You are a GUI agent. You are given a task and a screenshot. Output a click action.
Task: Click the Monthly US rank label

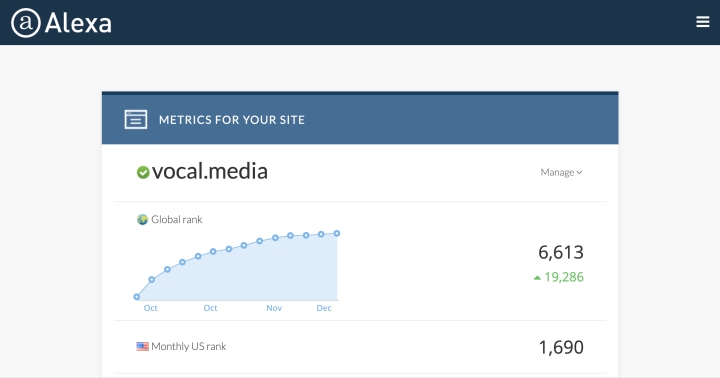click(x=189, y=346)
